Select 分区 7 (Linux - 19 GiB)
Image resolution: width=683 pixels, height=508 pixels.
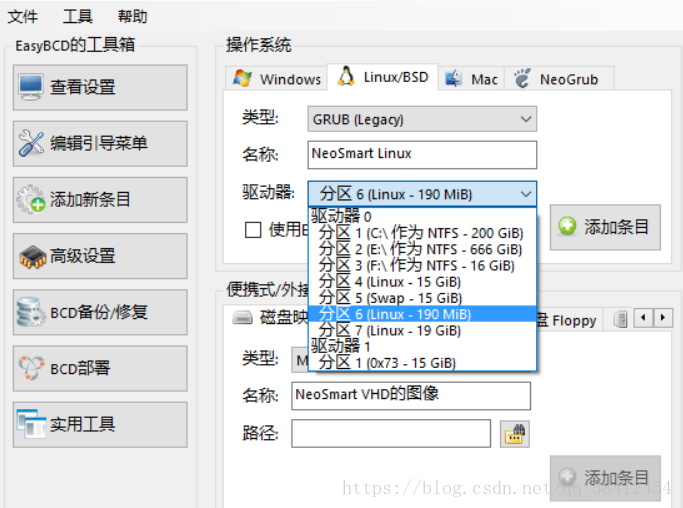(422, 330)
